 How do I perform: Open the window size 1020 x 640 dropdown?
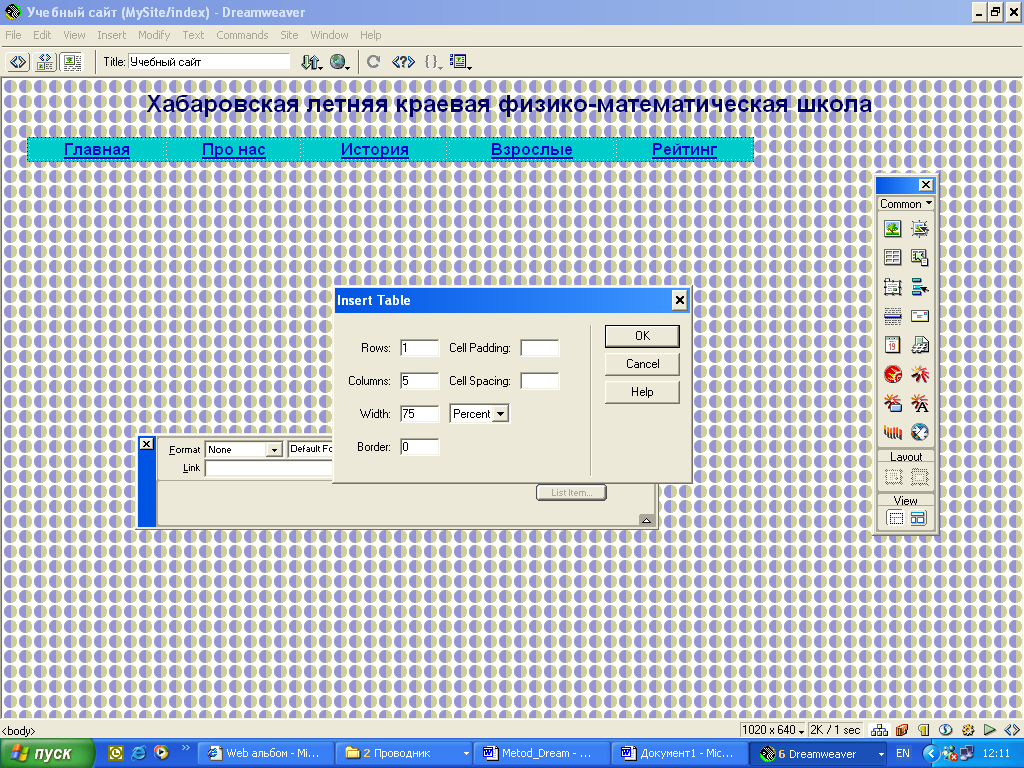tap(773, 729)
